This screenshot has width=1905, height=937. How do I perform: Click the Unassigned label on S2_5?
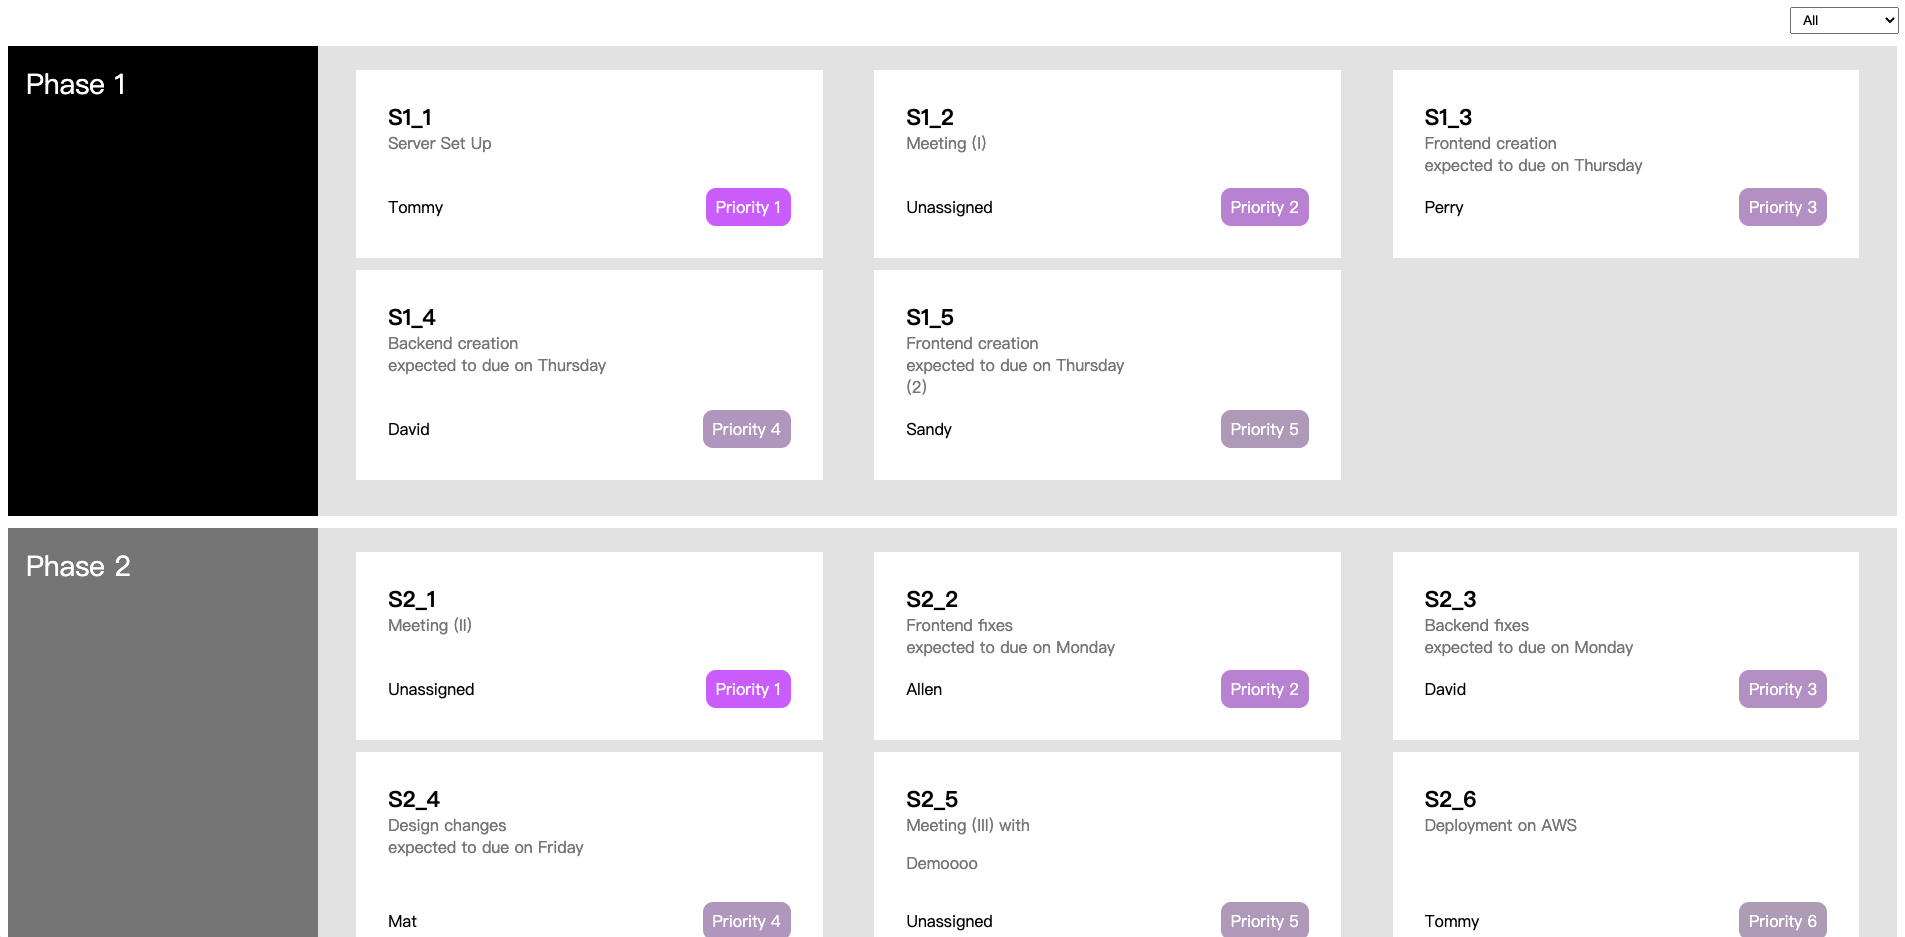pos(948,920)
